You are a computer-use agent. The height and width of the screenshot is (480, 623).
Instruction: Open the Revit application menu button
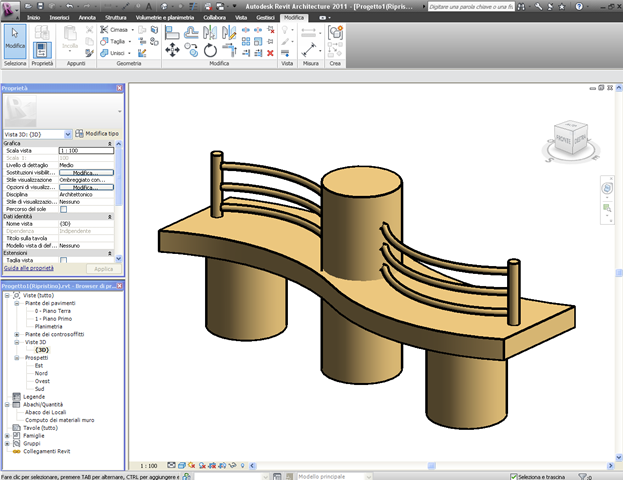[x=10, y=9]
